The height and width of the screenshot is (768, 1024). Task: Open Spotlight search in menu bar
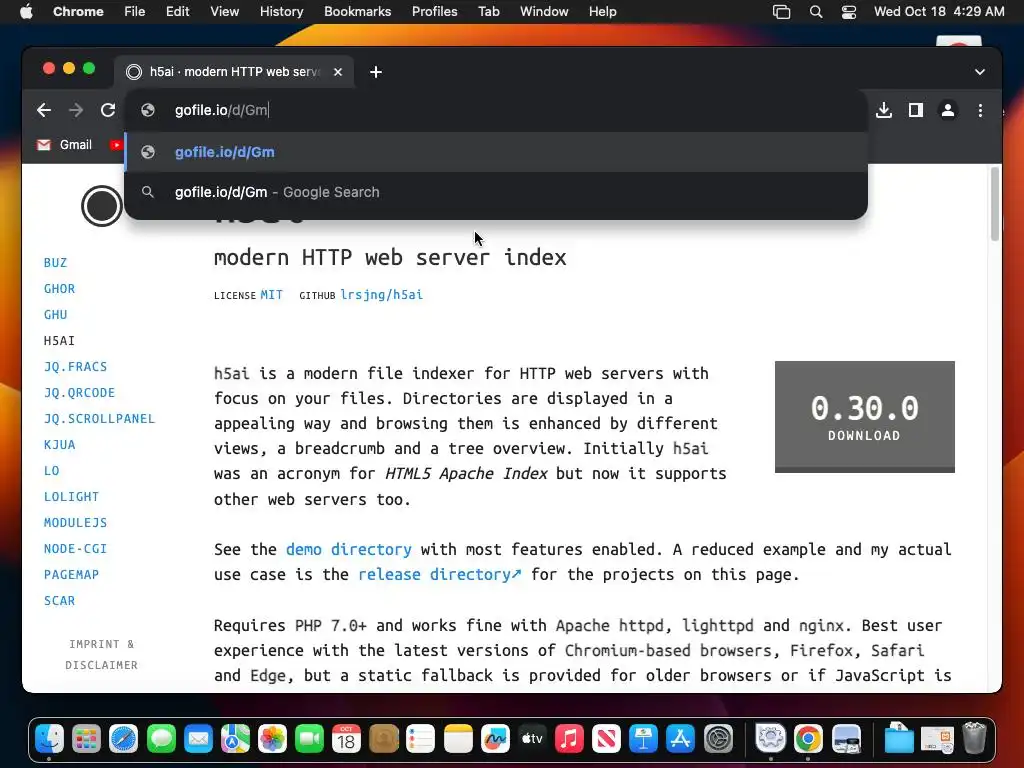tap(816, 12)
